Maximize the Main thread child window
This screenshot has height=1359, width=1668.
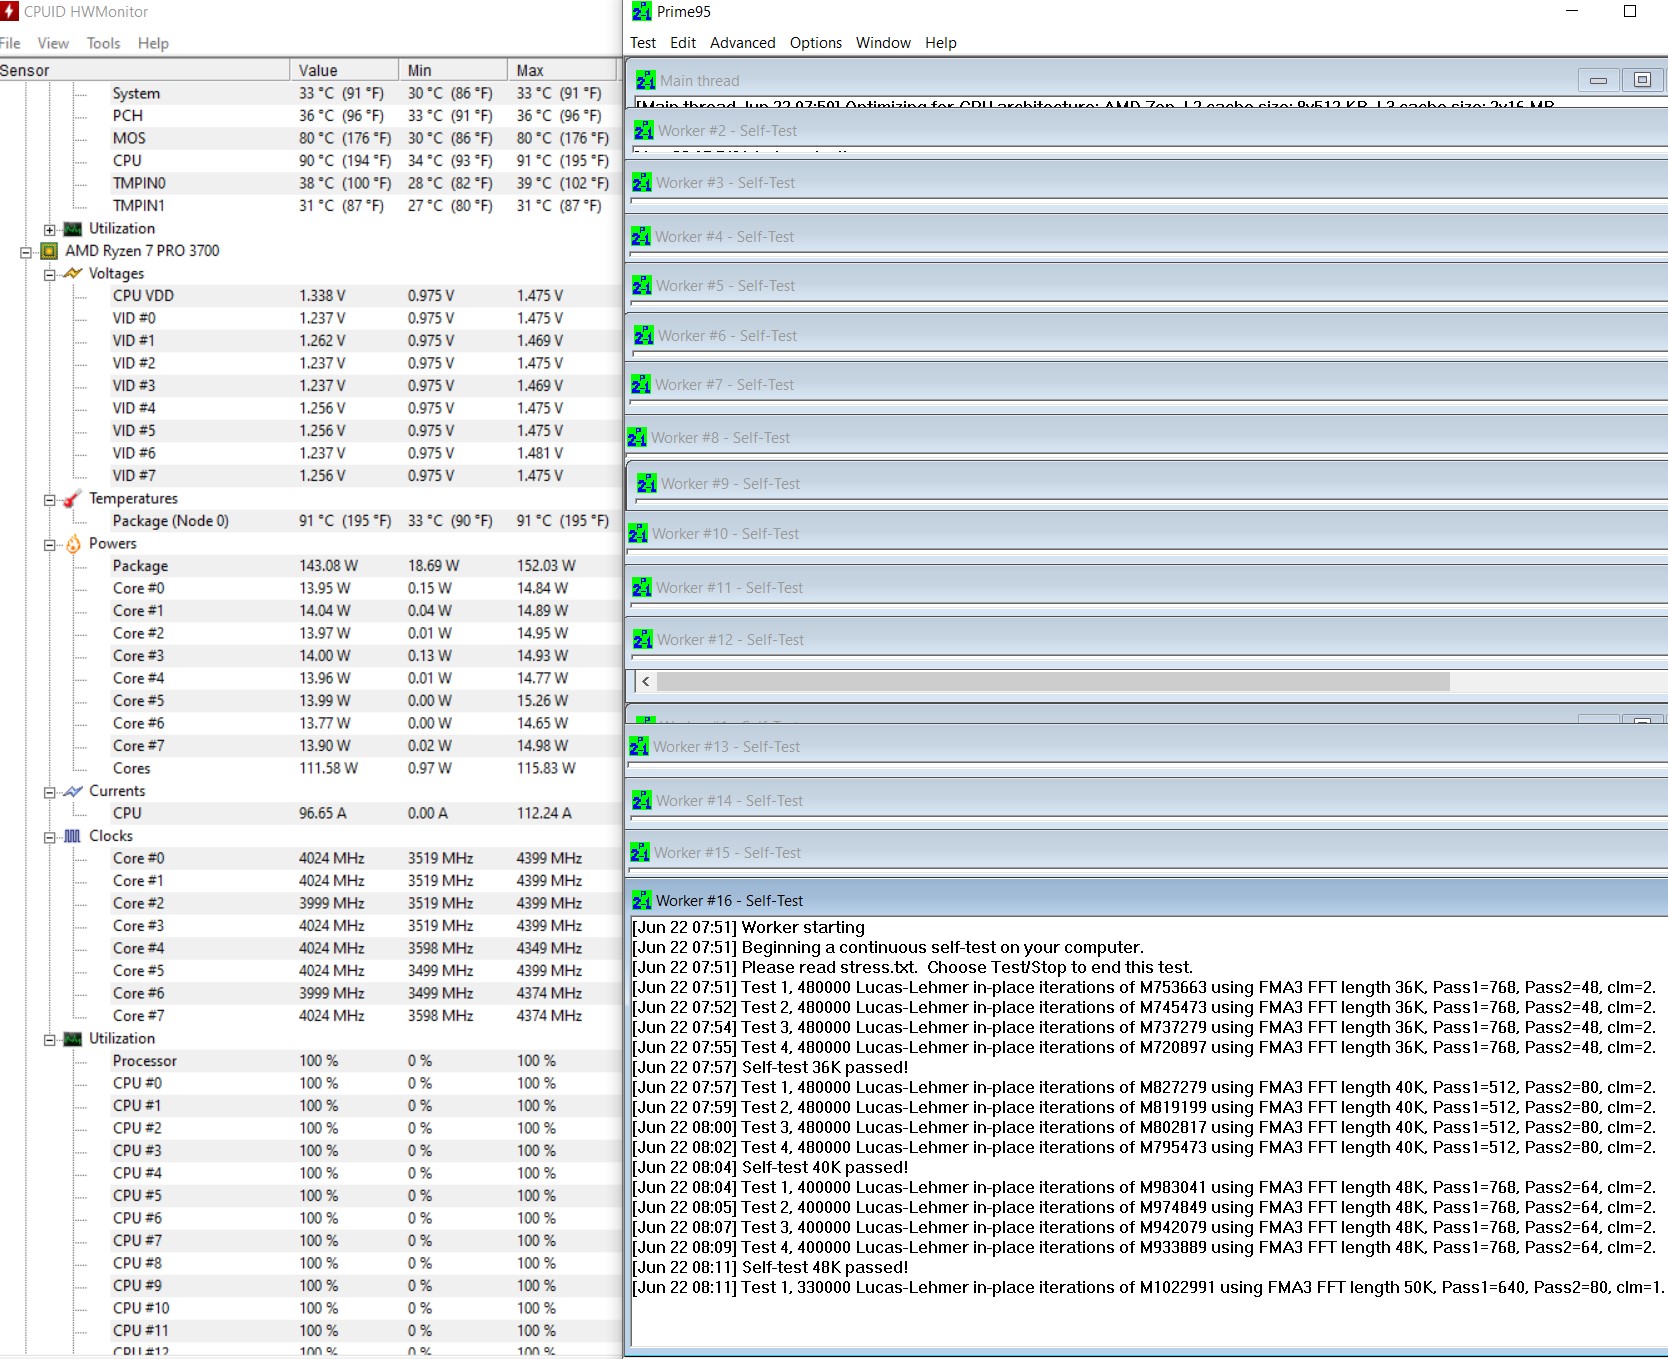[x=1642, y=80]
